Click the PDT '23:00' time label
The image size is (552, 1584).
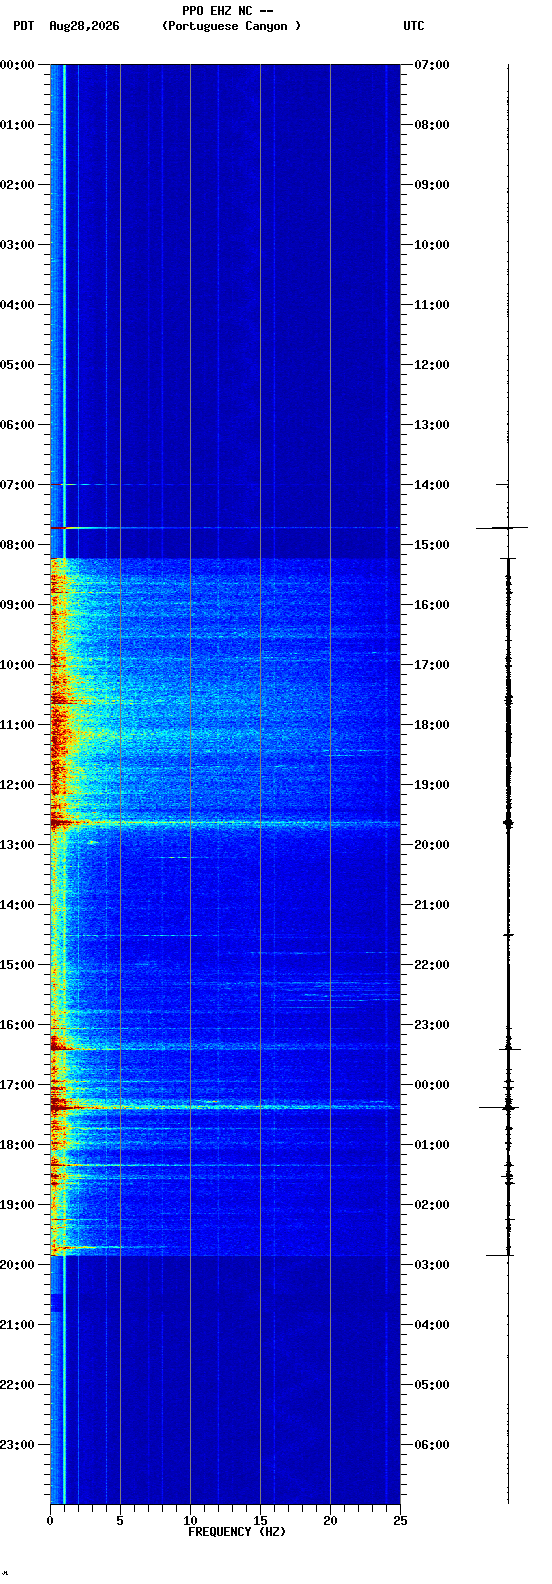click(x=17, y=1445)
